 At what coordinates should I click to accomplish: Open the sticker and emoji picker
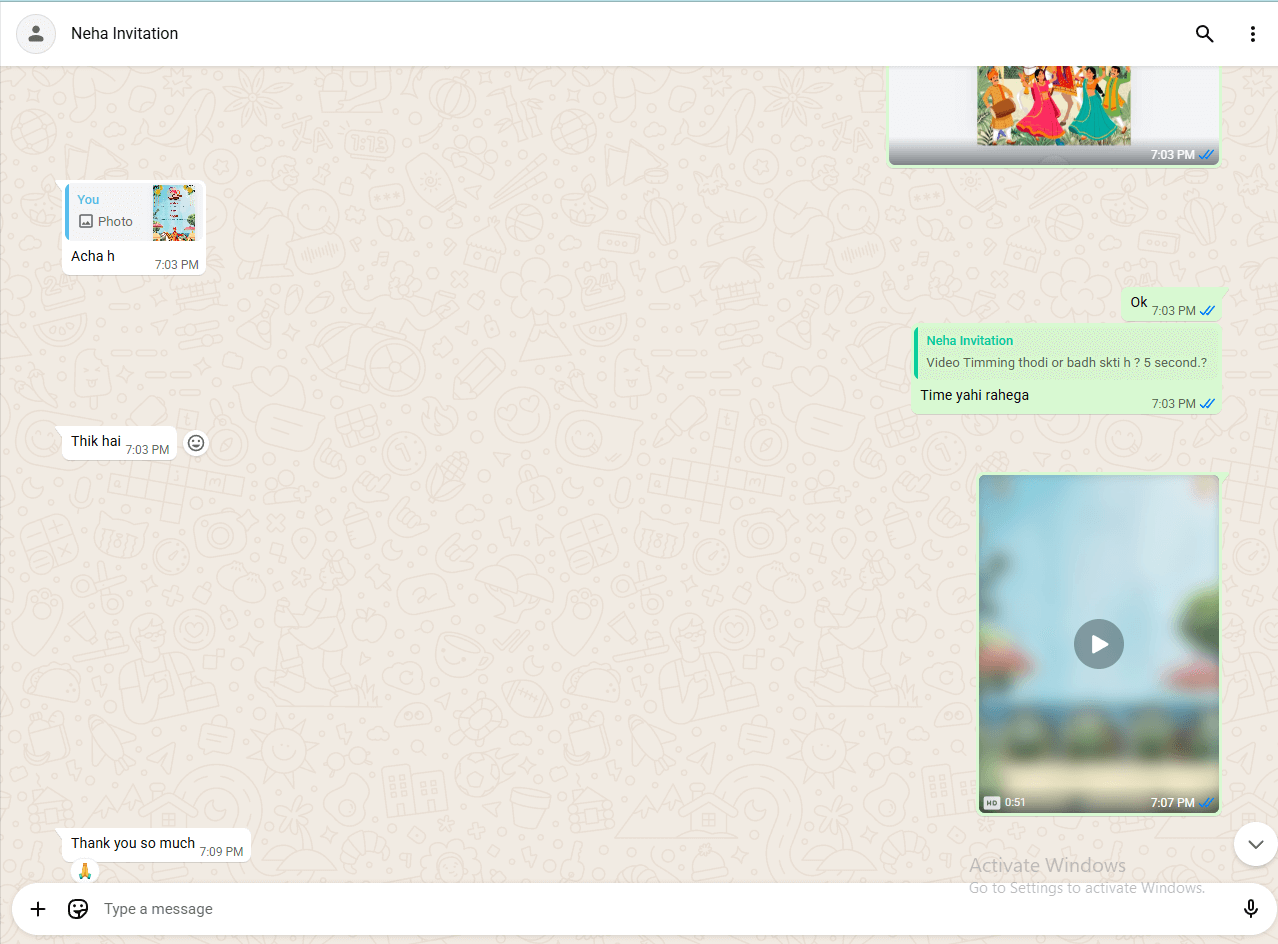(x=78, y=909)
